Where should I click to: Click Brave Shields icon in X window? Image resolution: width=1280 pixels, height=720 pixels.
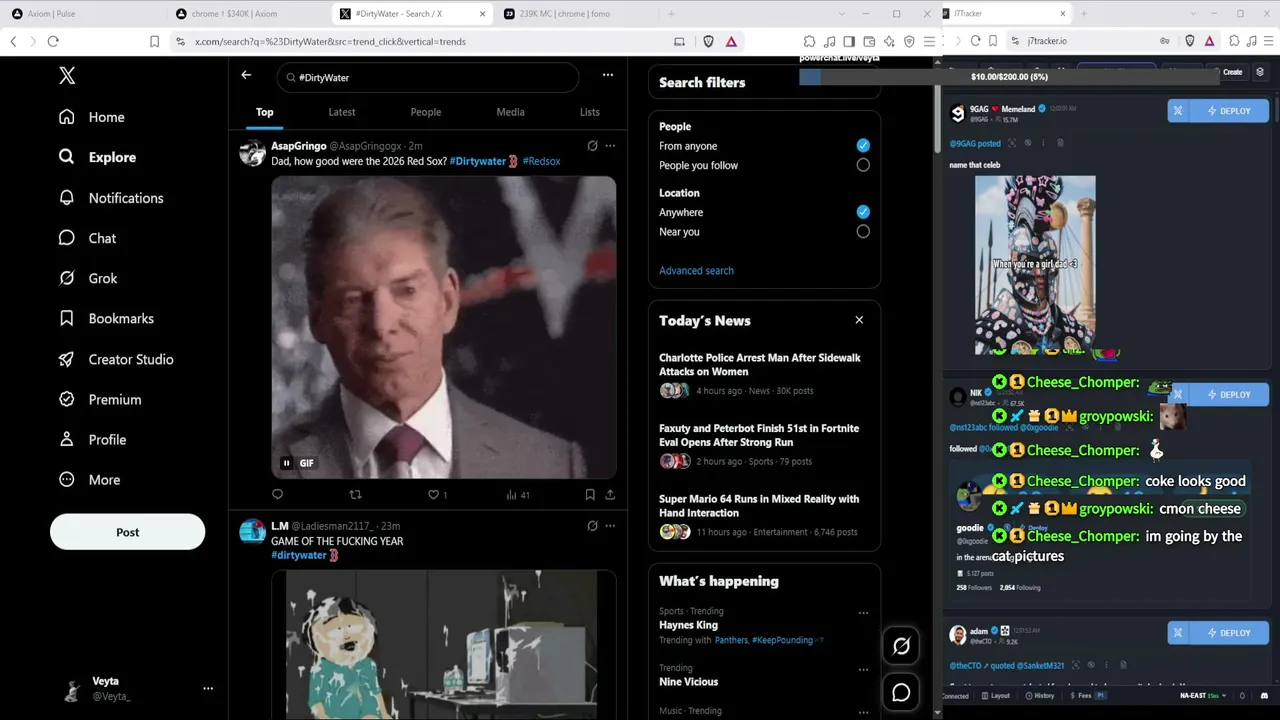pos(709,41)
